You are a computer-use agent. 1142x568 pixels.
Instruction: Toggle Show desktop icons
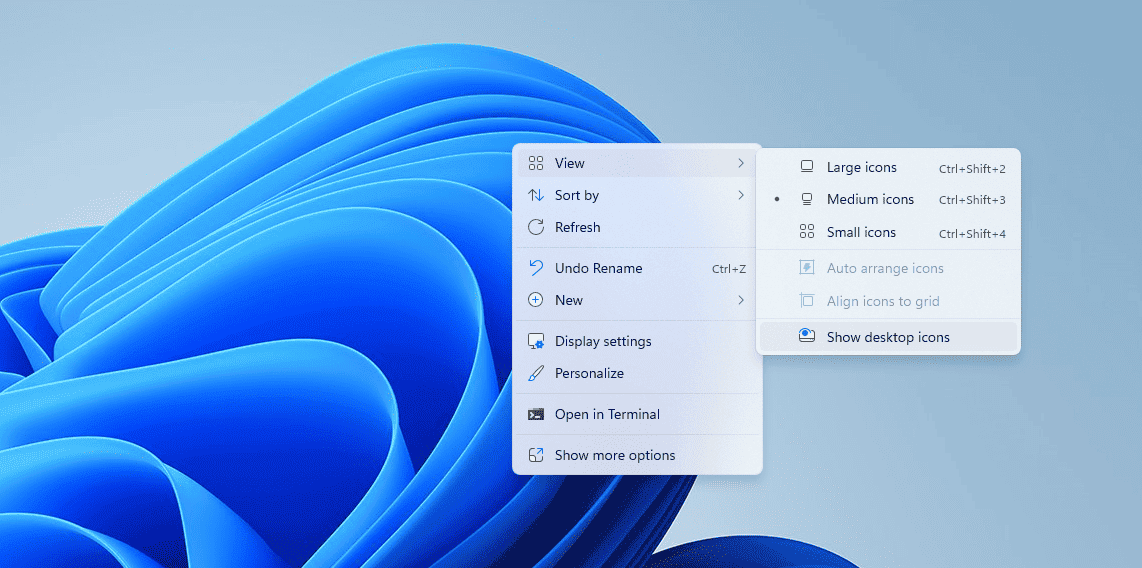[x=888, y=337]
